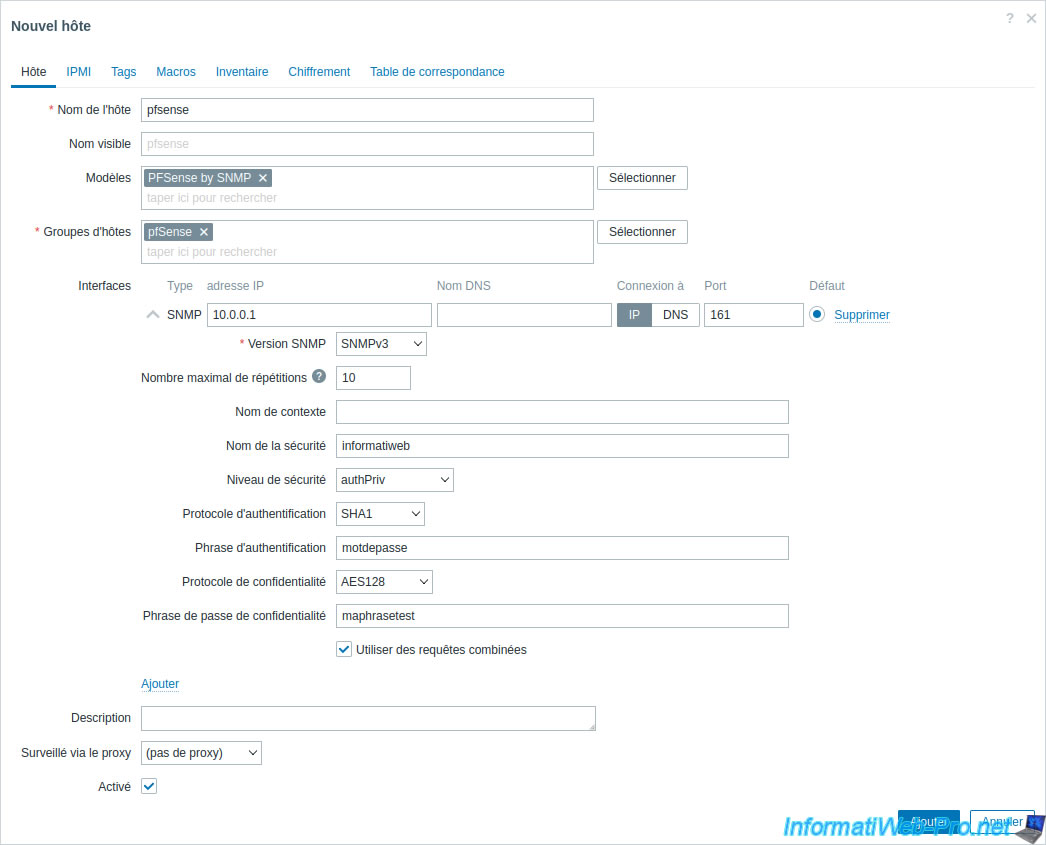The image size is (1046, 845).
Task: Open the Protocole de confidentialité dropdown
Action: coord(384,582)
